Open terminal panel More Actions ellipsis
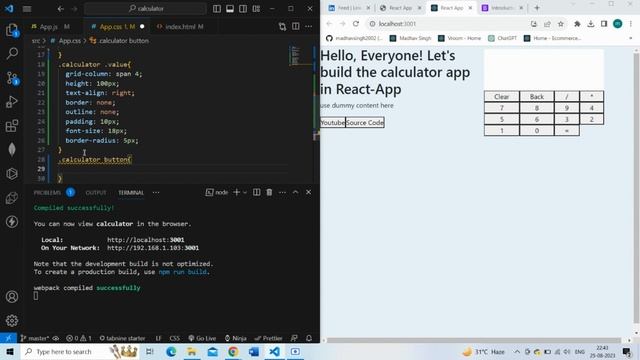Viewport: 640px width, 360px height. point(282,192)
